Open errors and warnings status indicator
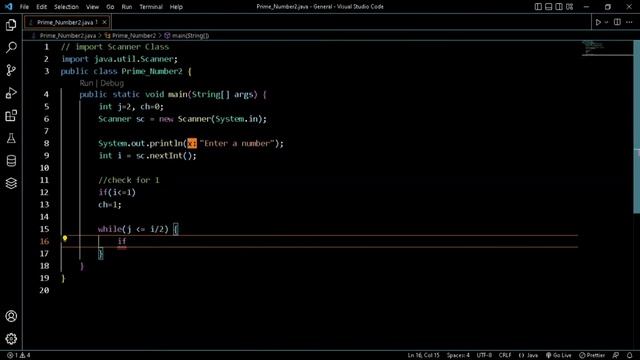 19,355
